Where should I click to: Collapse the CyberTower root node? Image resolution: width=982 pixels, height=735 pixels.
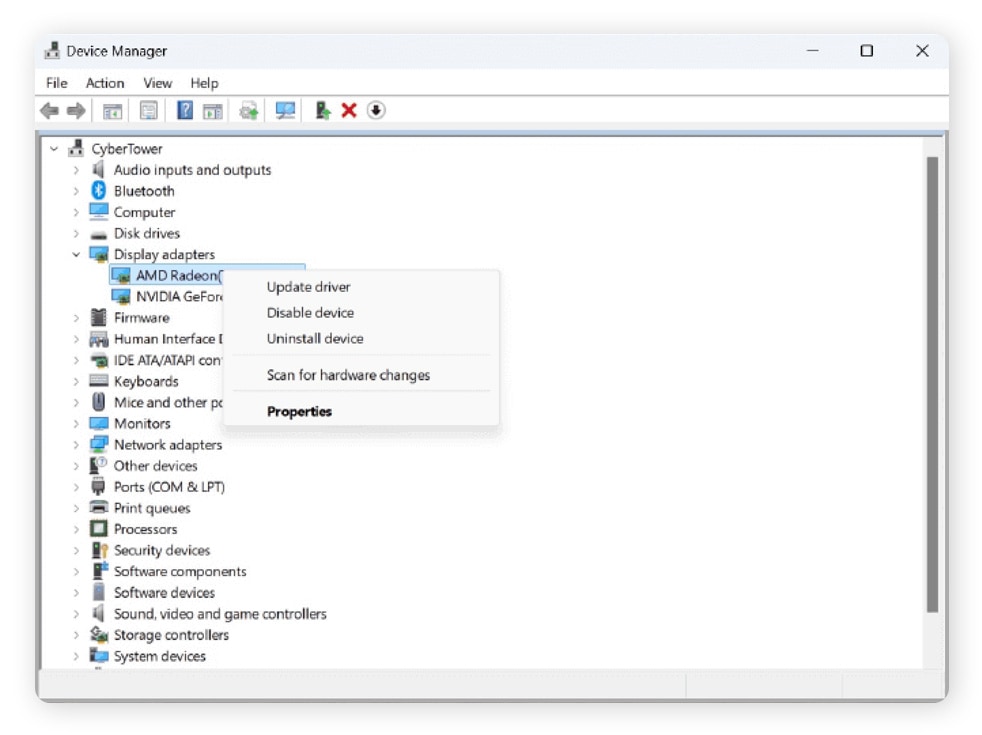[54, 148]
